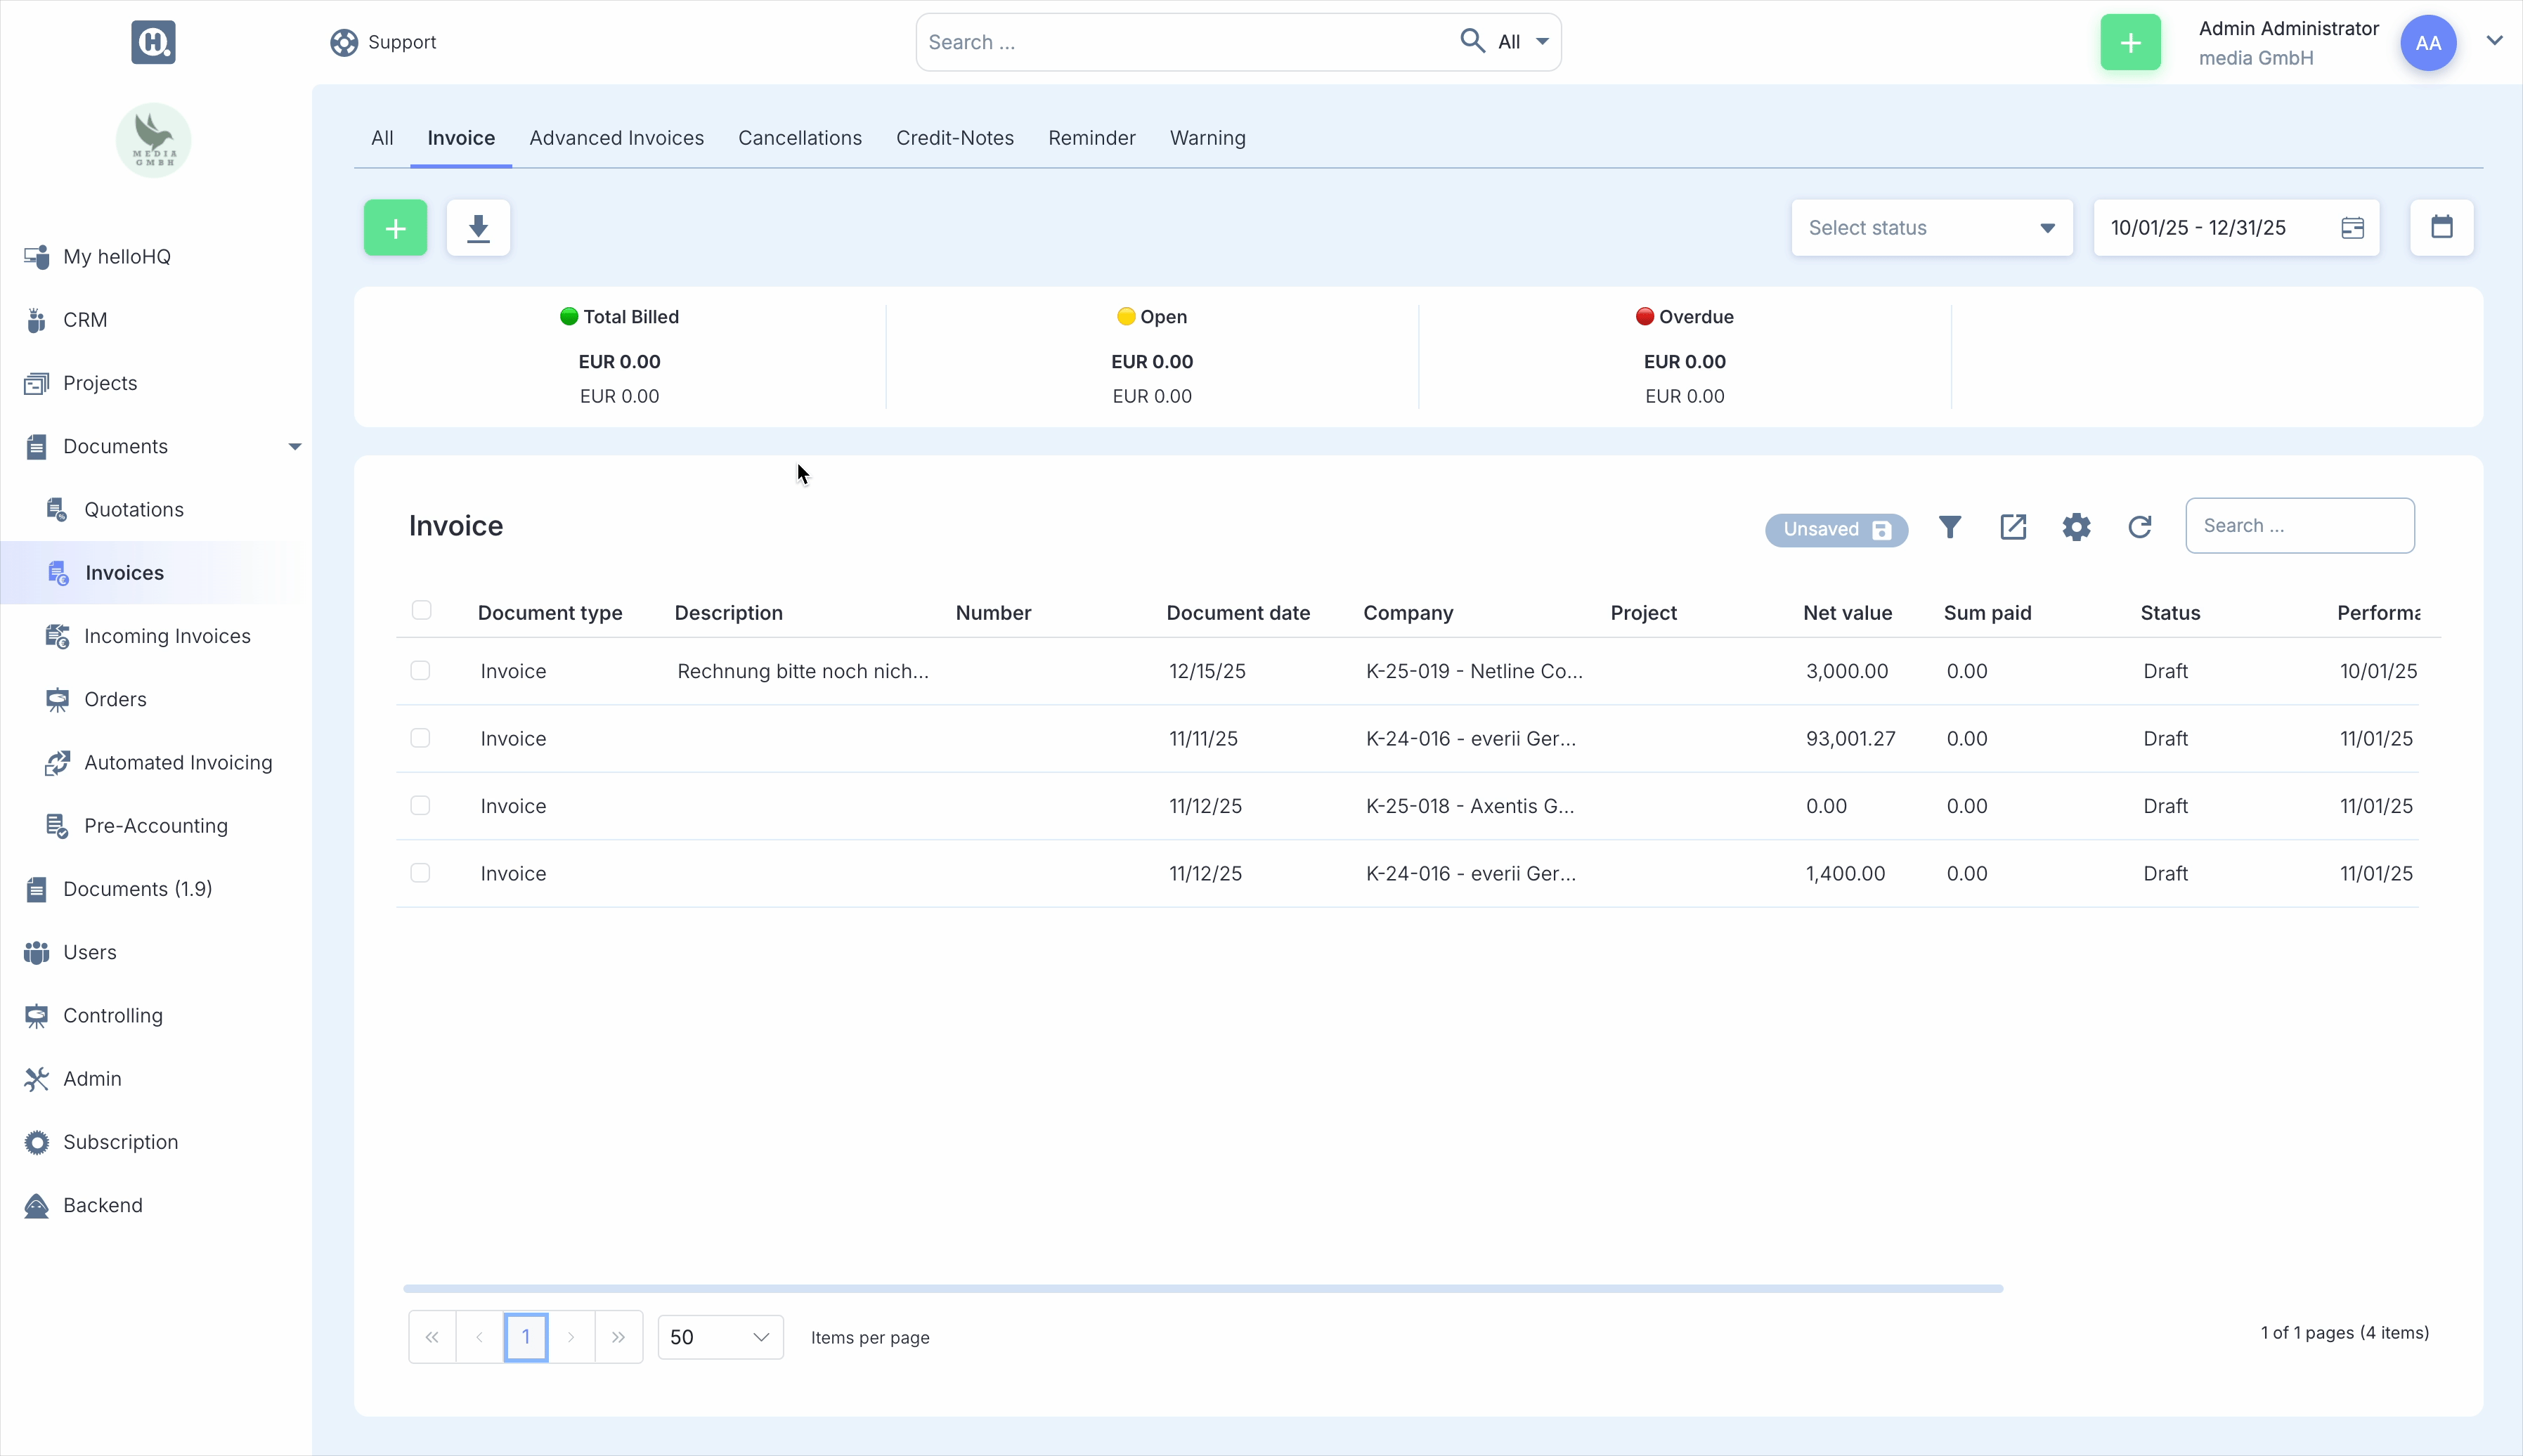Open the Advanced Invoices tab

pos(616,138)
